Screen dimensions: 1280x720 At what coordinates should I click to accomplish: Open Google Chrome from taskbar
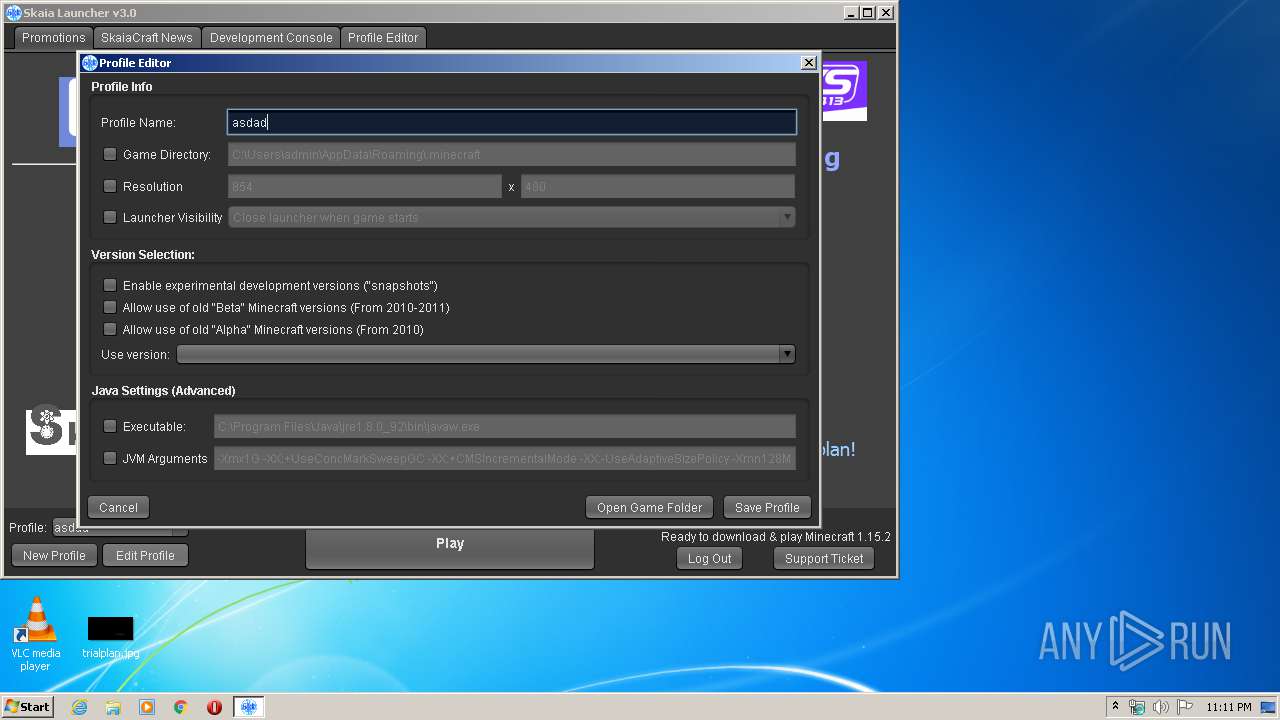pos(181,707)
